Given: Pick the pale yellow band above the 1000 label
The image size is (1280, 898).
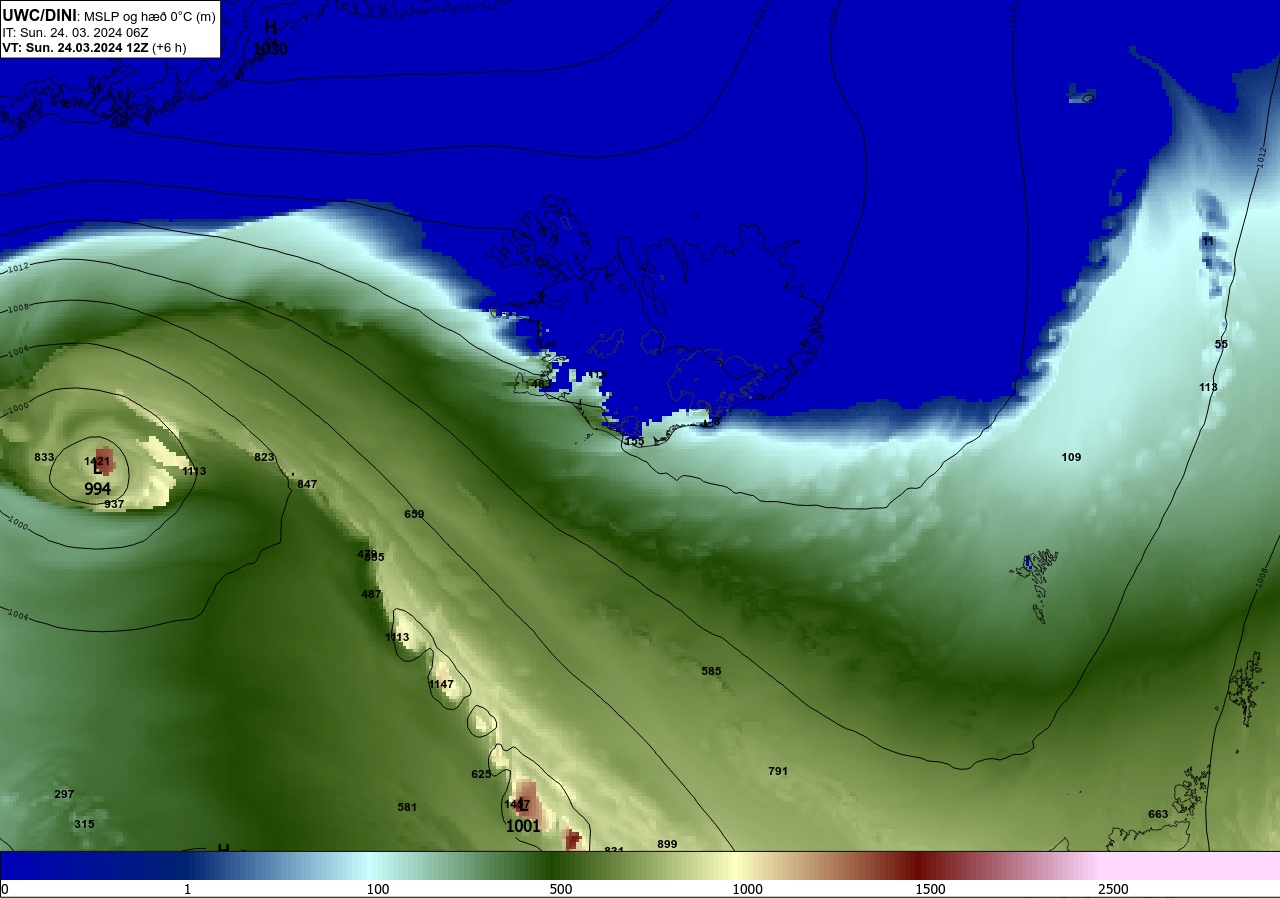Looking at the screenshot, I should click(737, 866).
